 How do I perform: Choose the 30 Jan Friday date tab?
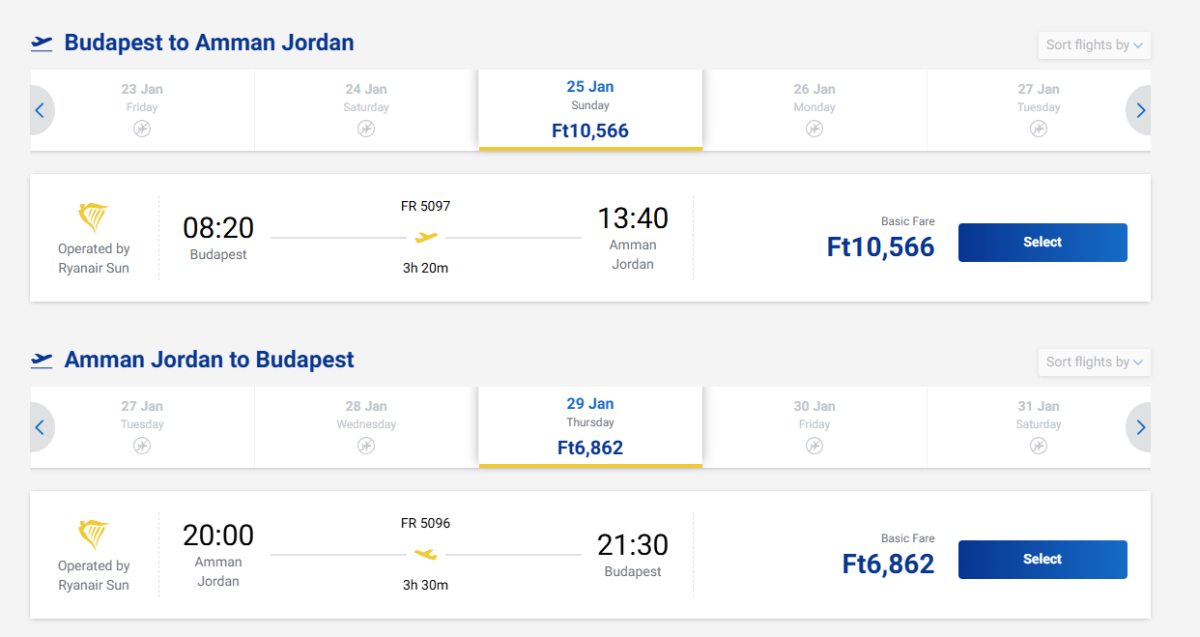click(814, 427)
